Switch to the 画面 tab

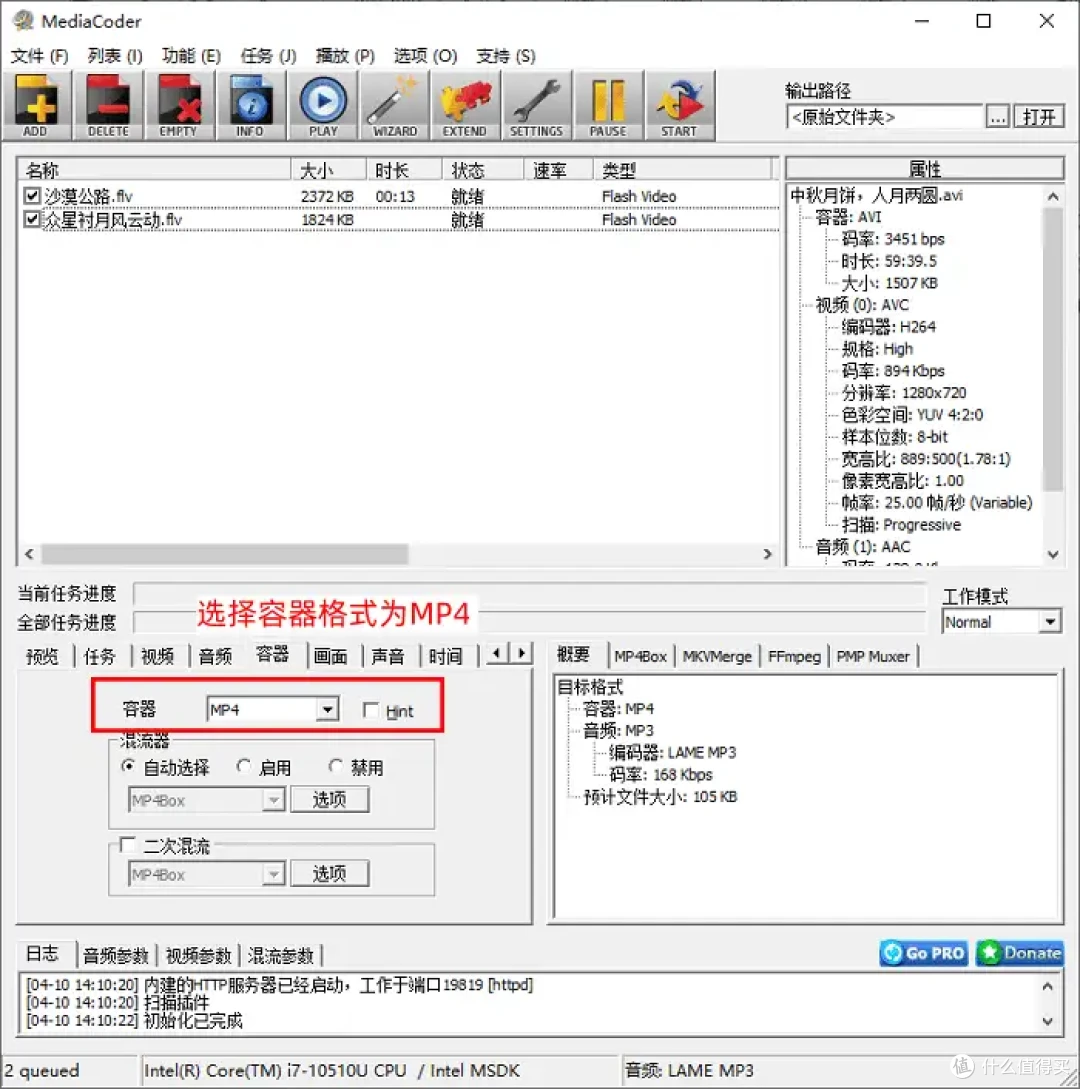point(331,656)
